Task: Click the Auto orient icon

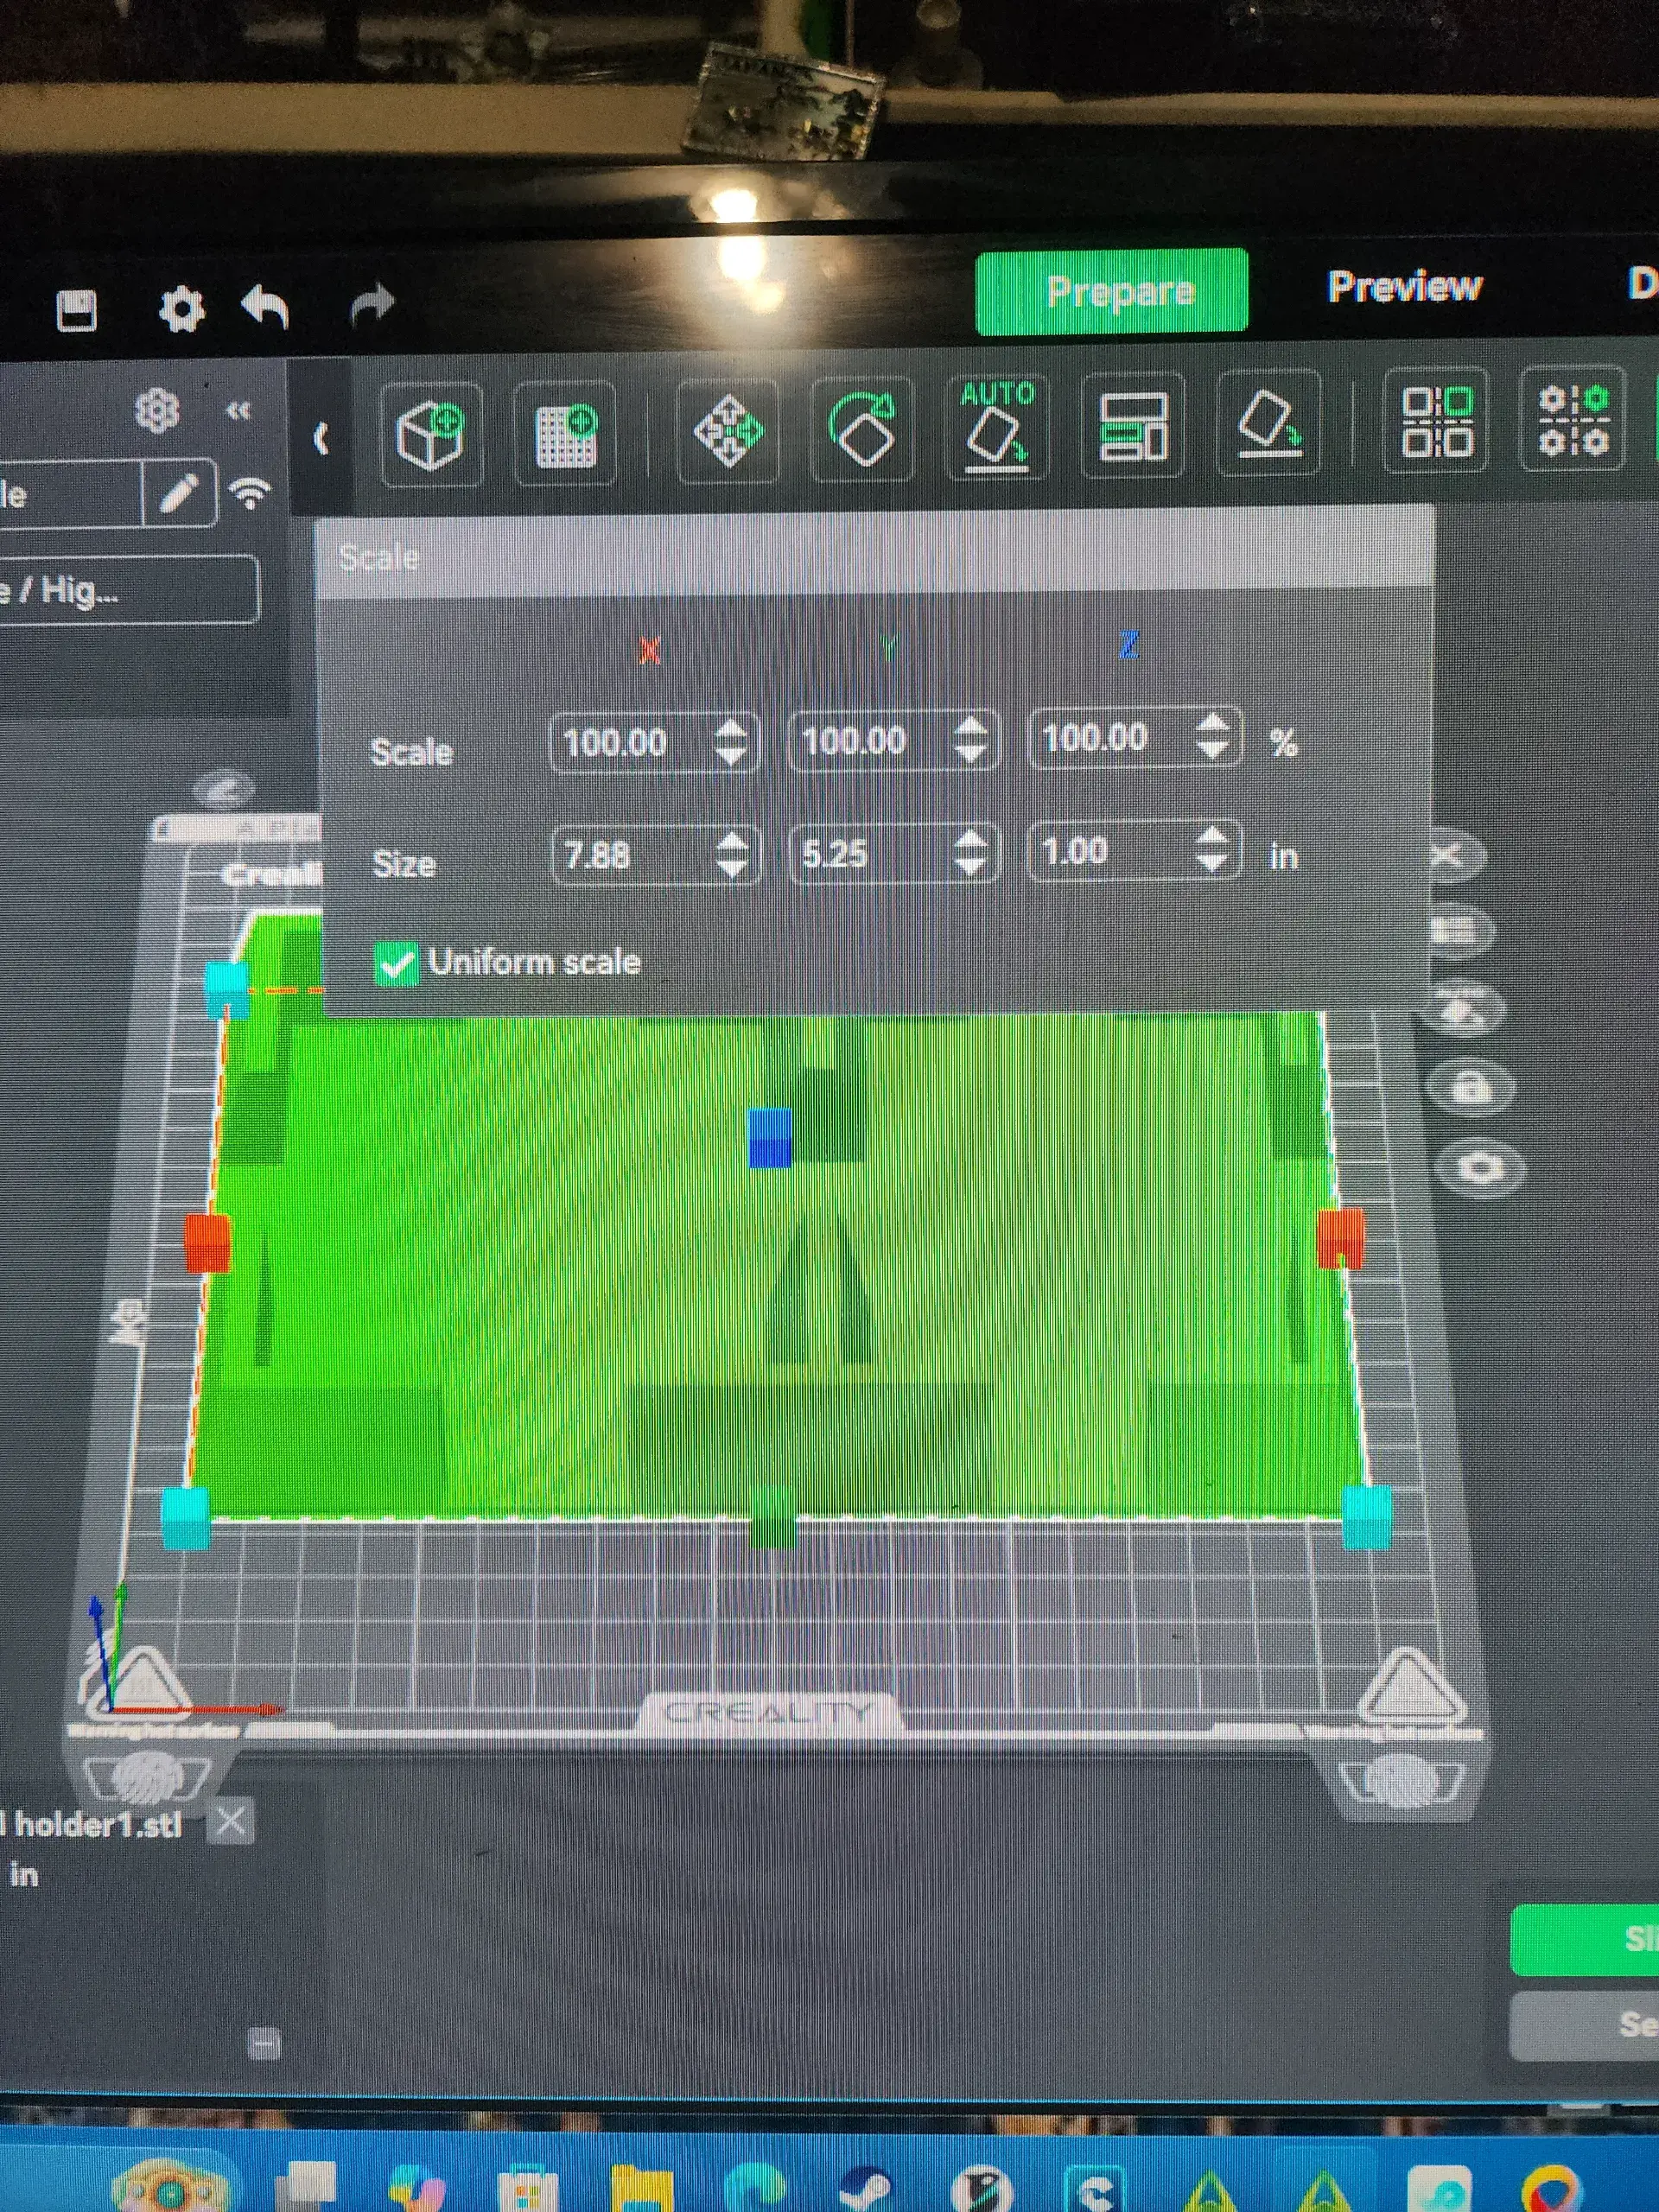Action: coord(997,428)
